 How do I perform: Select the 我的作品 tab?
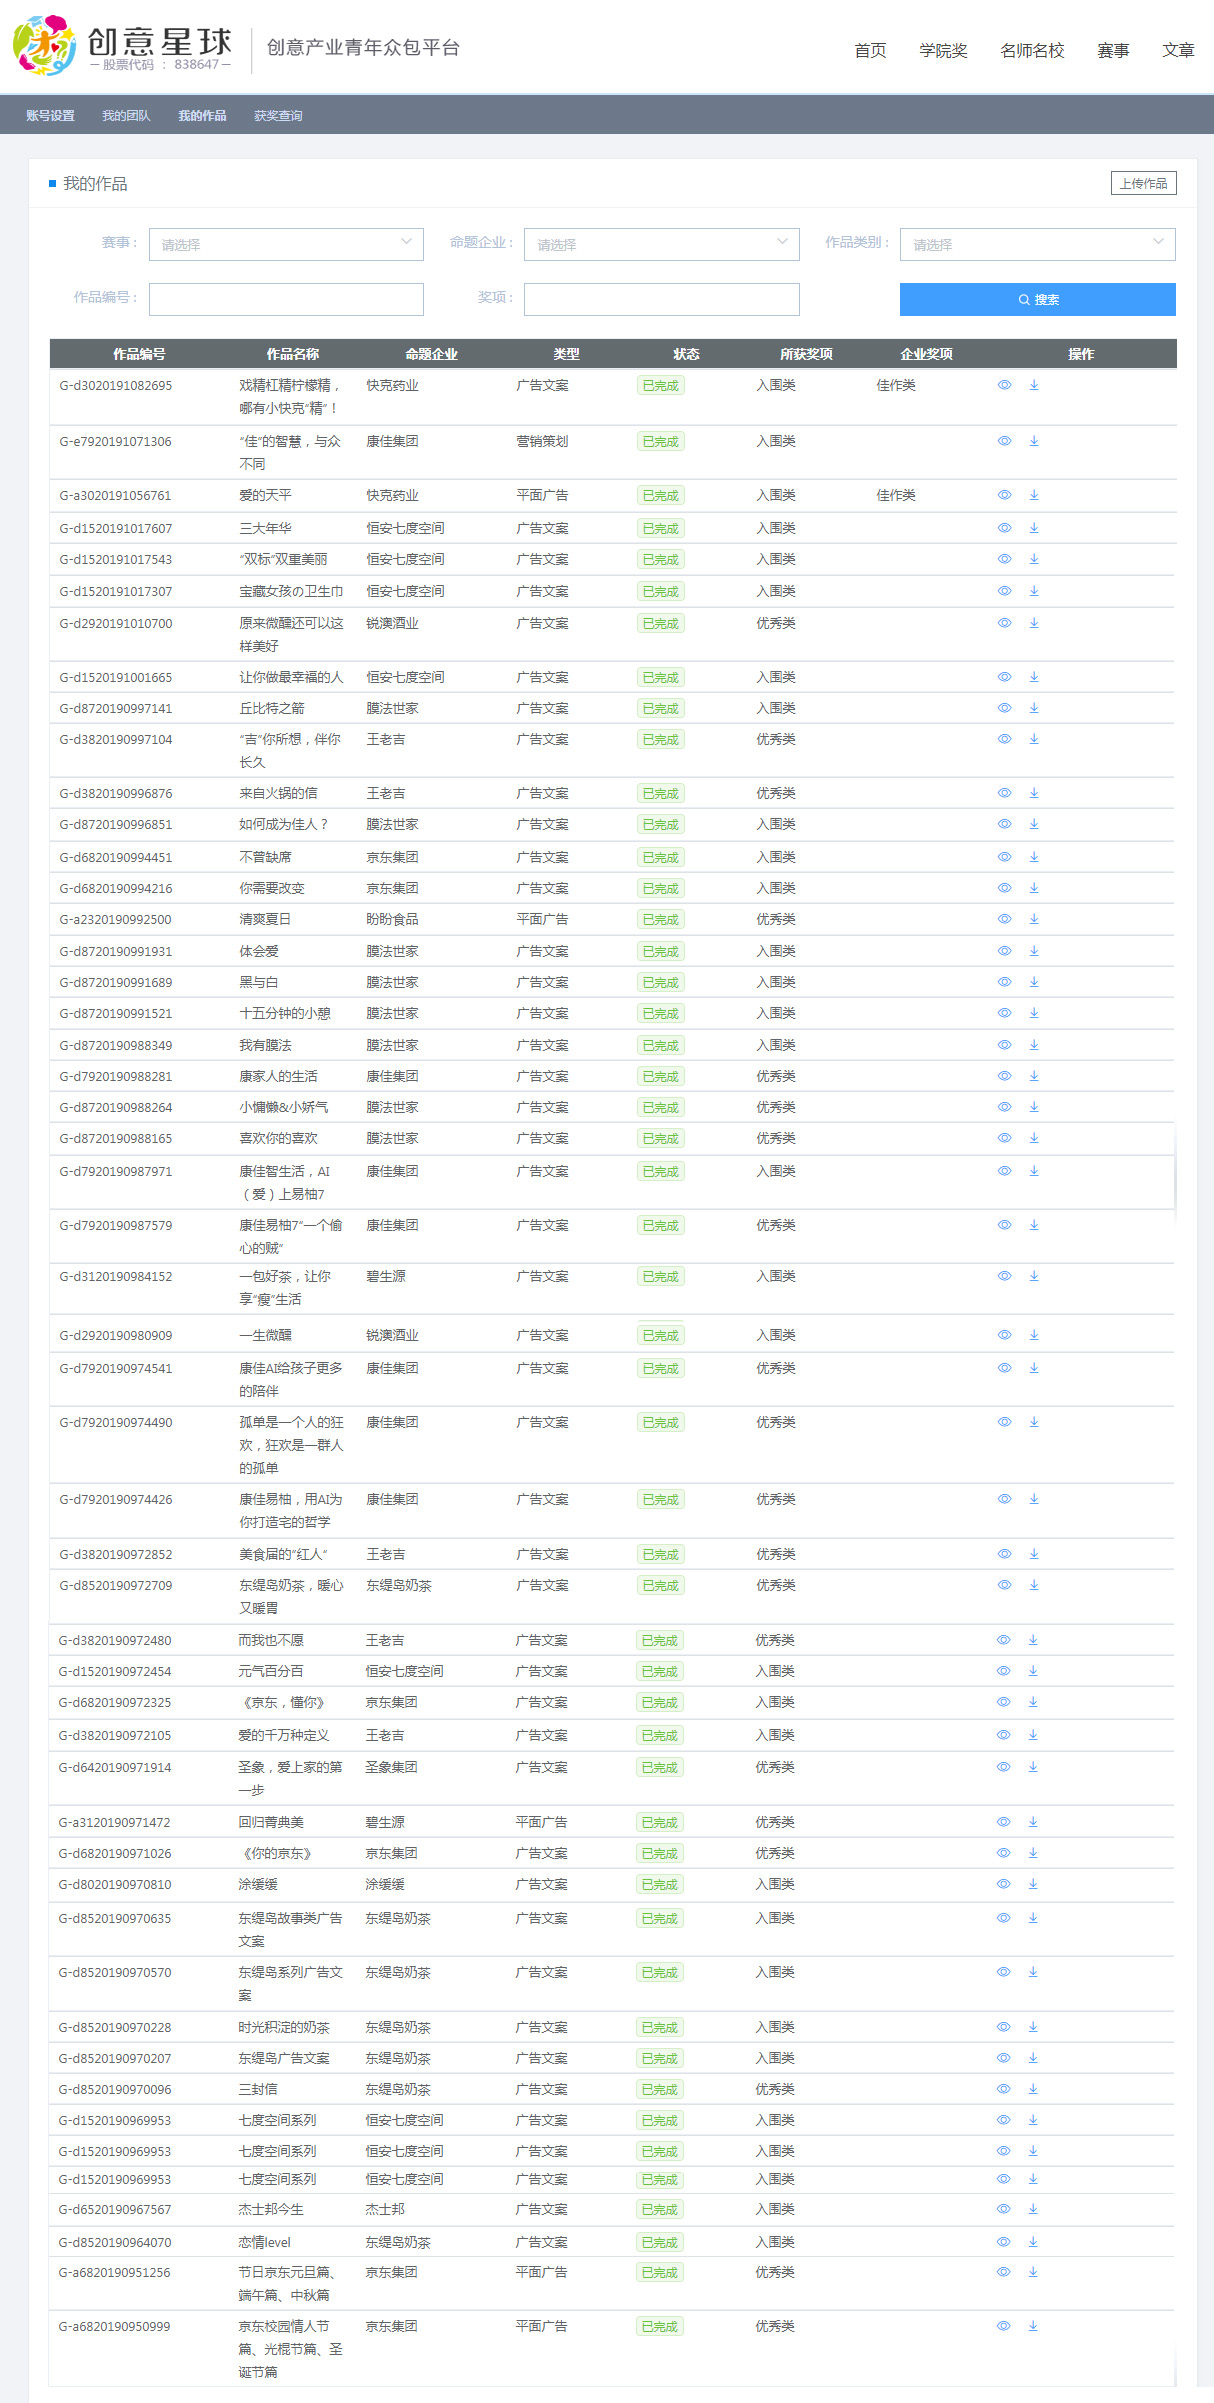[202, 116]
